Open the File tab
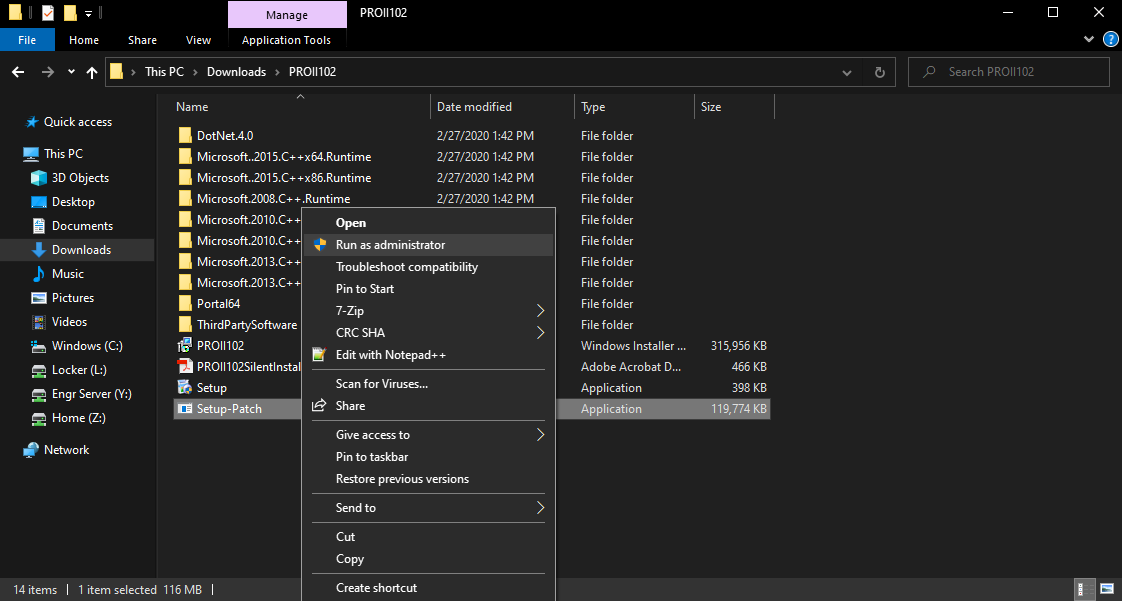Image resolution: width=1122 pixels, height=601 pixels. 27,40
